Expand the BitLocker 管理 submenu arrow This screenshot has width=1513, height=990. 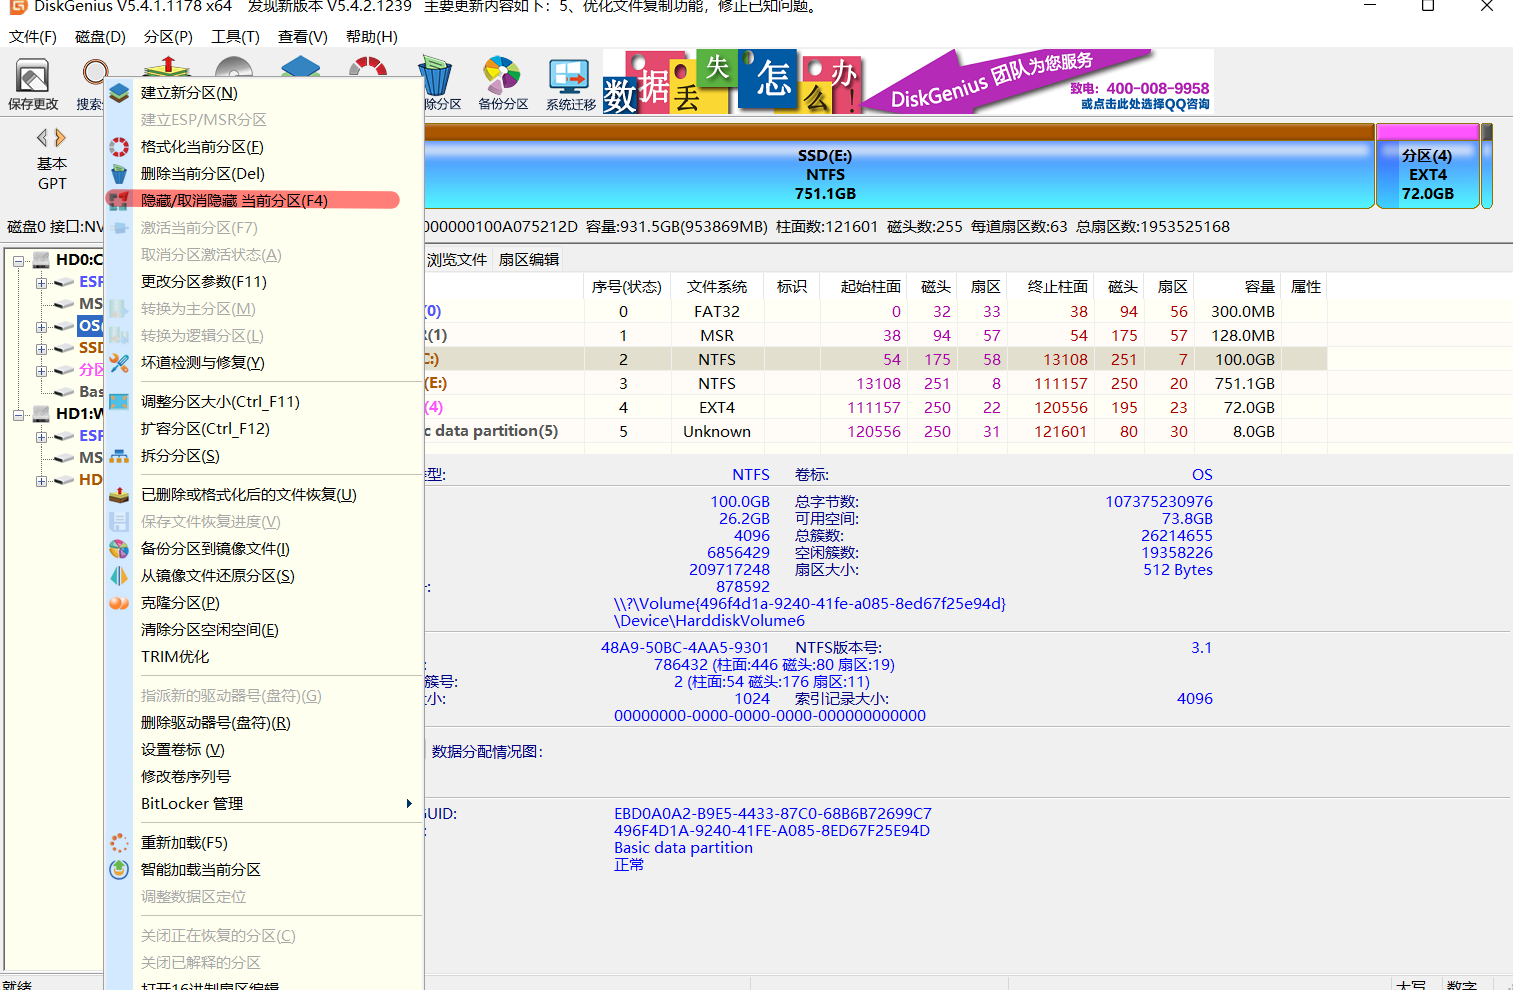[x=409, y=804]
